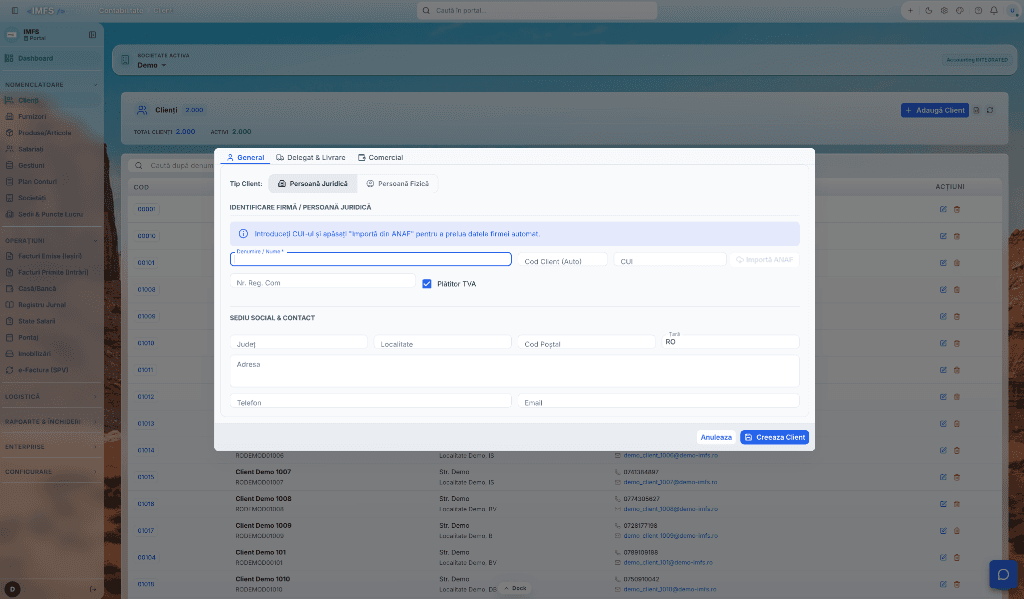Open the demo_client_1007 email link
Viewport: 1024px width, 599px height.
670,482
